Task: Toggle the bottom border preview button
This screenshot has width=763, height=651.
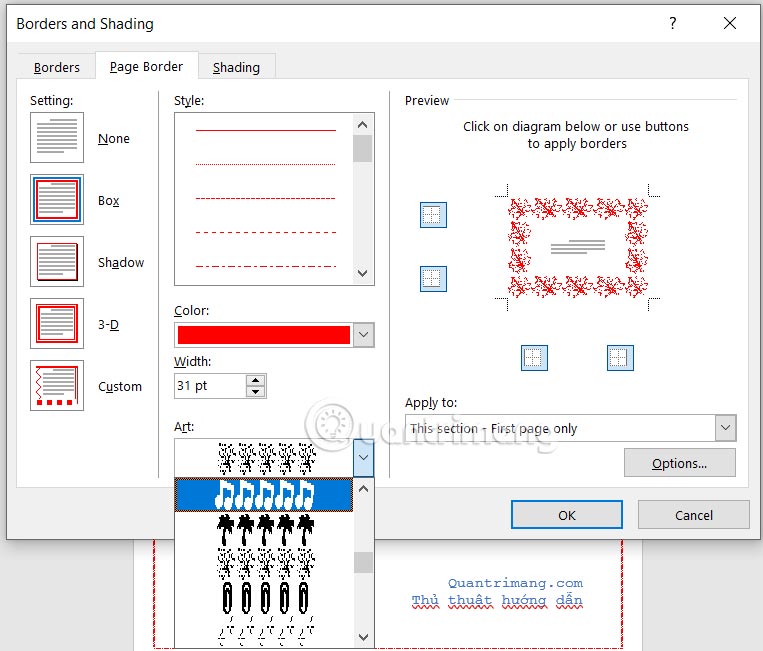Action: (433, 278)
